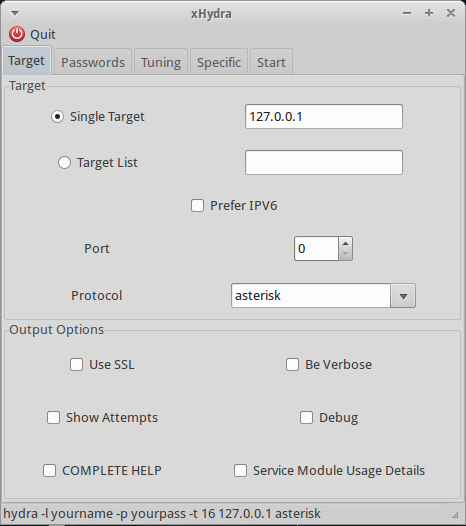
Task: Select the Target List radio button
Action: click(x=64, y=162)
